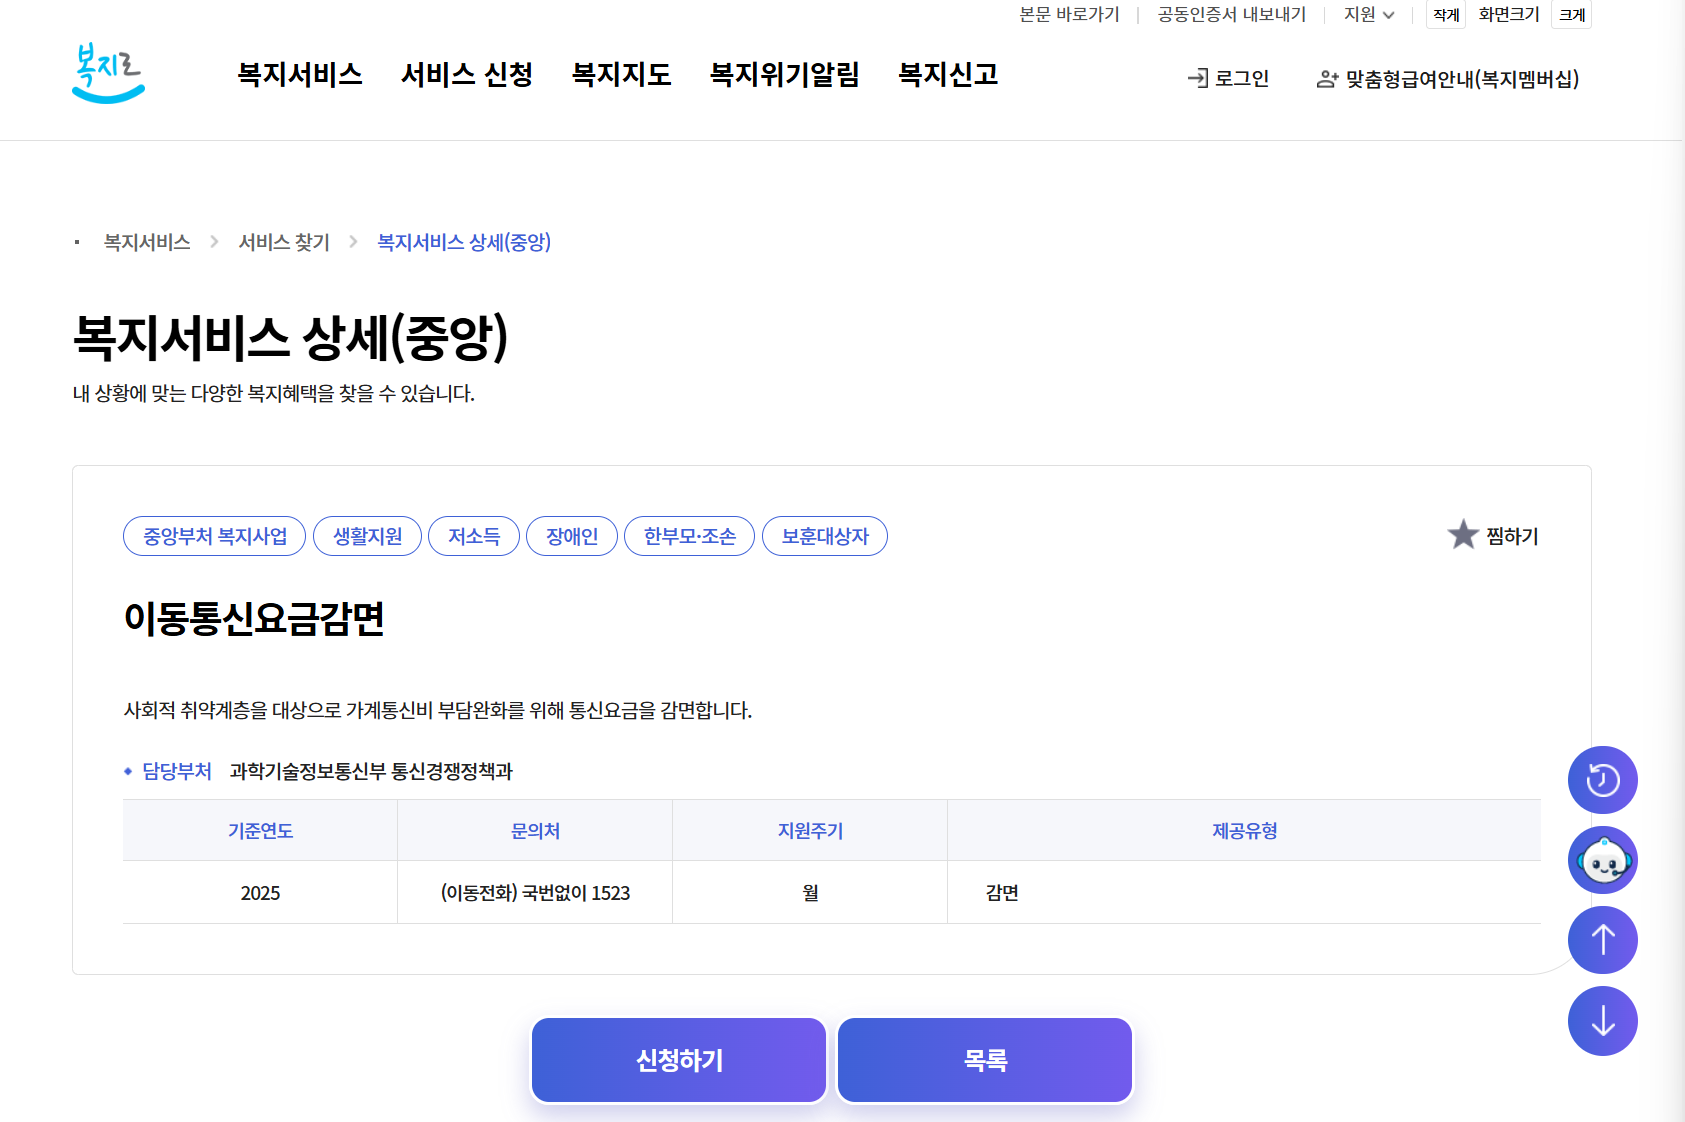Viewport: 1685px width, 1122px height.
Task: Click the 이동통신요금감면 title
Action: (254, 618)
